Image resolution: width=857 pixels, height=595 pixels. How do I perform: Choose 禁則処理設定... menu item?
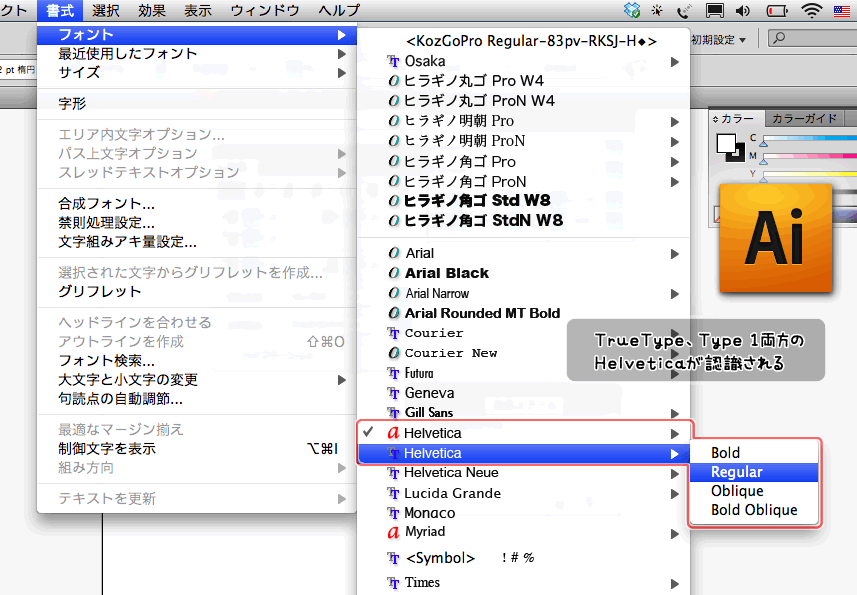tap(197, 223)
